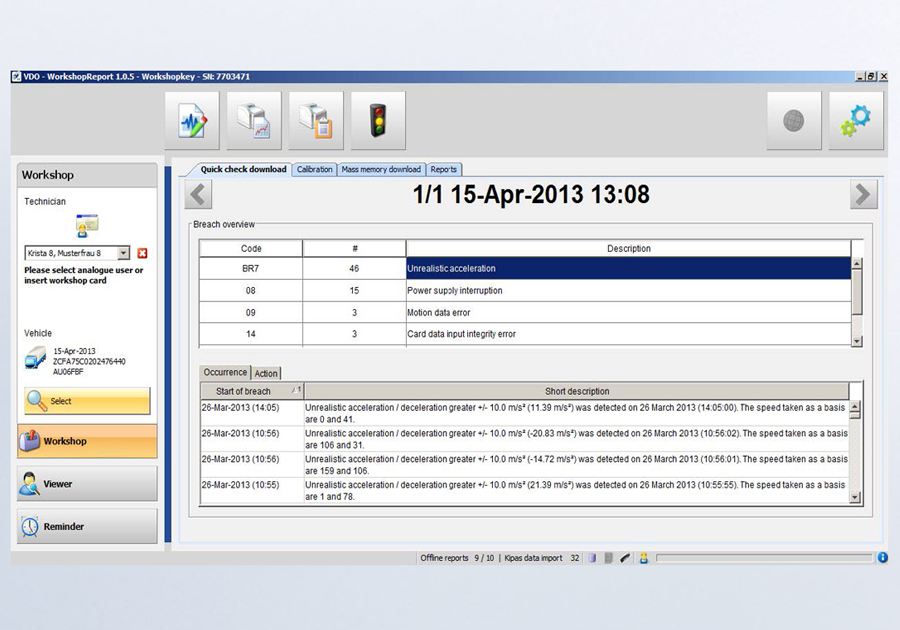Click the grey document status bar icon
The image size is (900, 630).
tap(608, 558)
